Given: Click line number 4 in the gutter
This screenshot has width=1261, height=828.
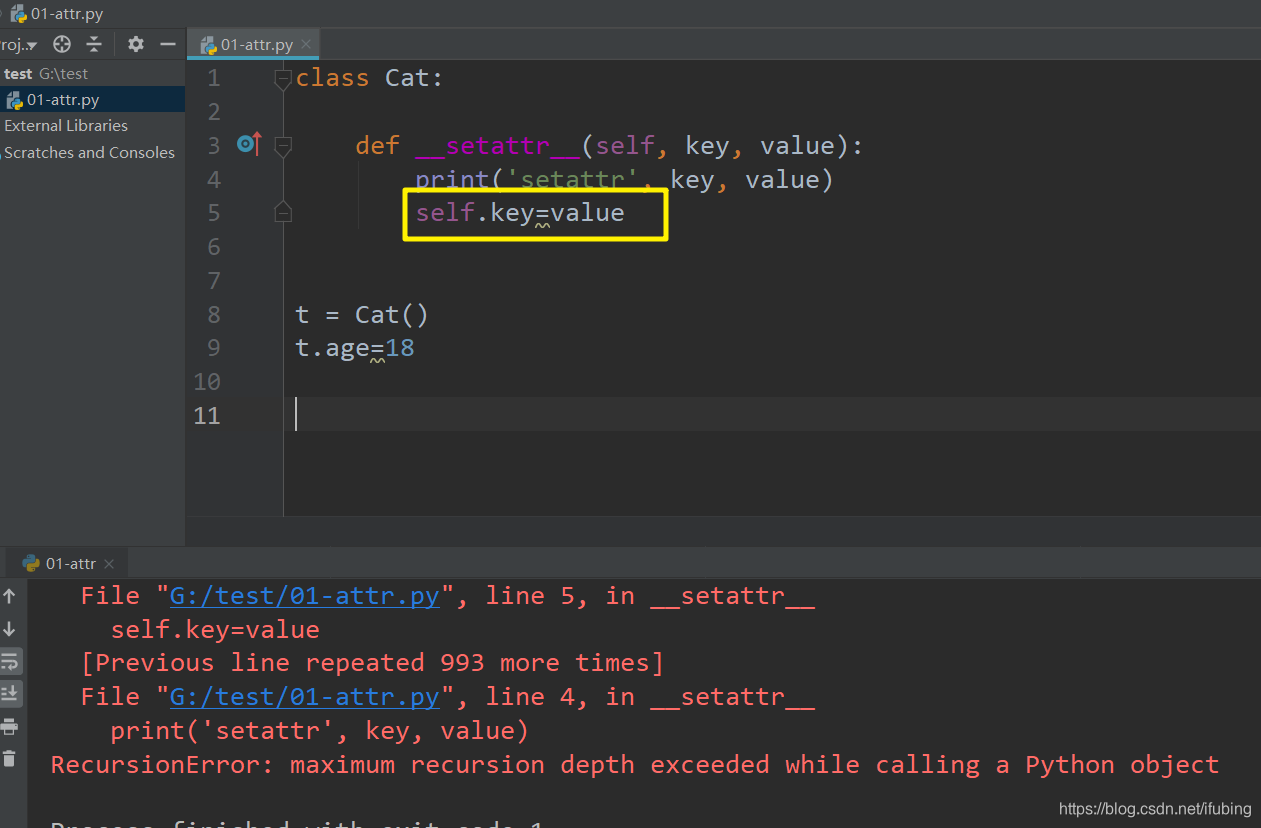Looking at the screenshot, I should [213, 180].
